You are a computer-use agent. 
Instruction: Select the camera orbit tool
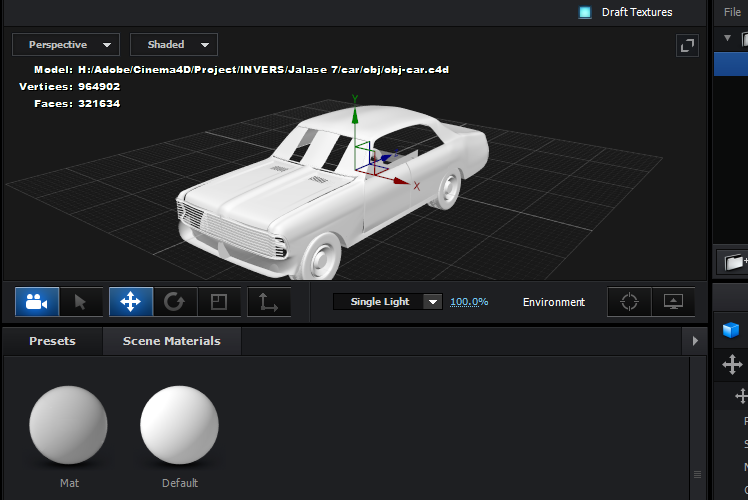point(37,302)
